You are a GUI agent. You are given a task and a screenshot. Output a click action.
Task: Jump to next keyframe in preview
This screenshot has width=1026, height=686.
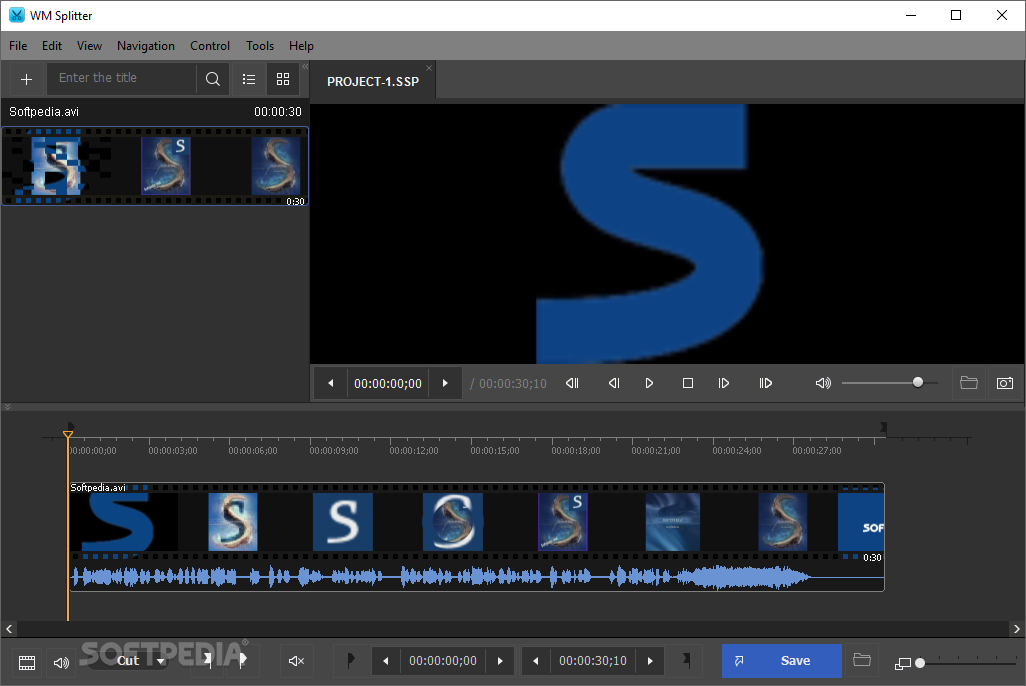[x=766, y=384]
